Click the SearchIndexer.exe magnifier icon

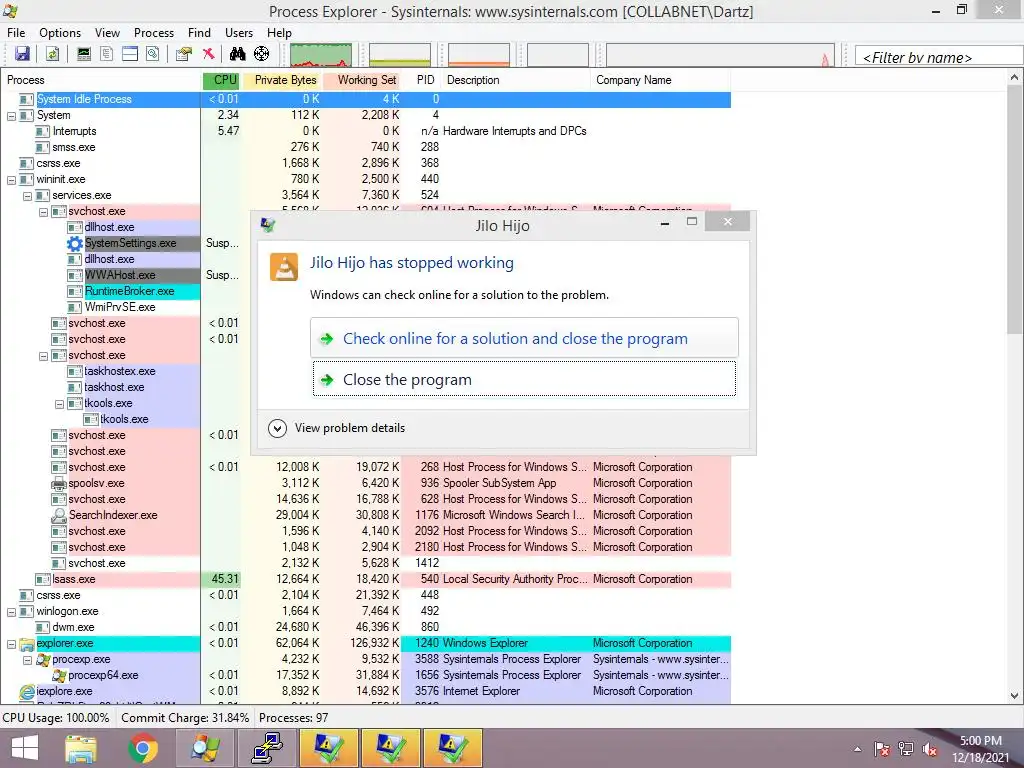coord(59,515)
